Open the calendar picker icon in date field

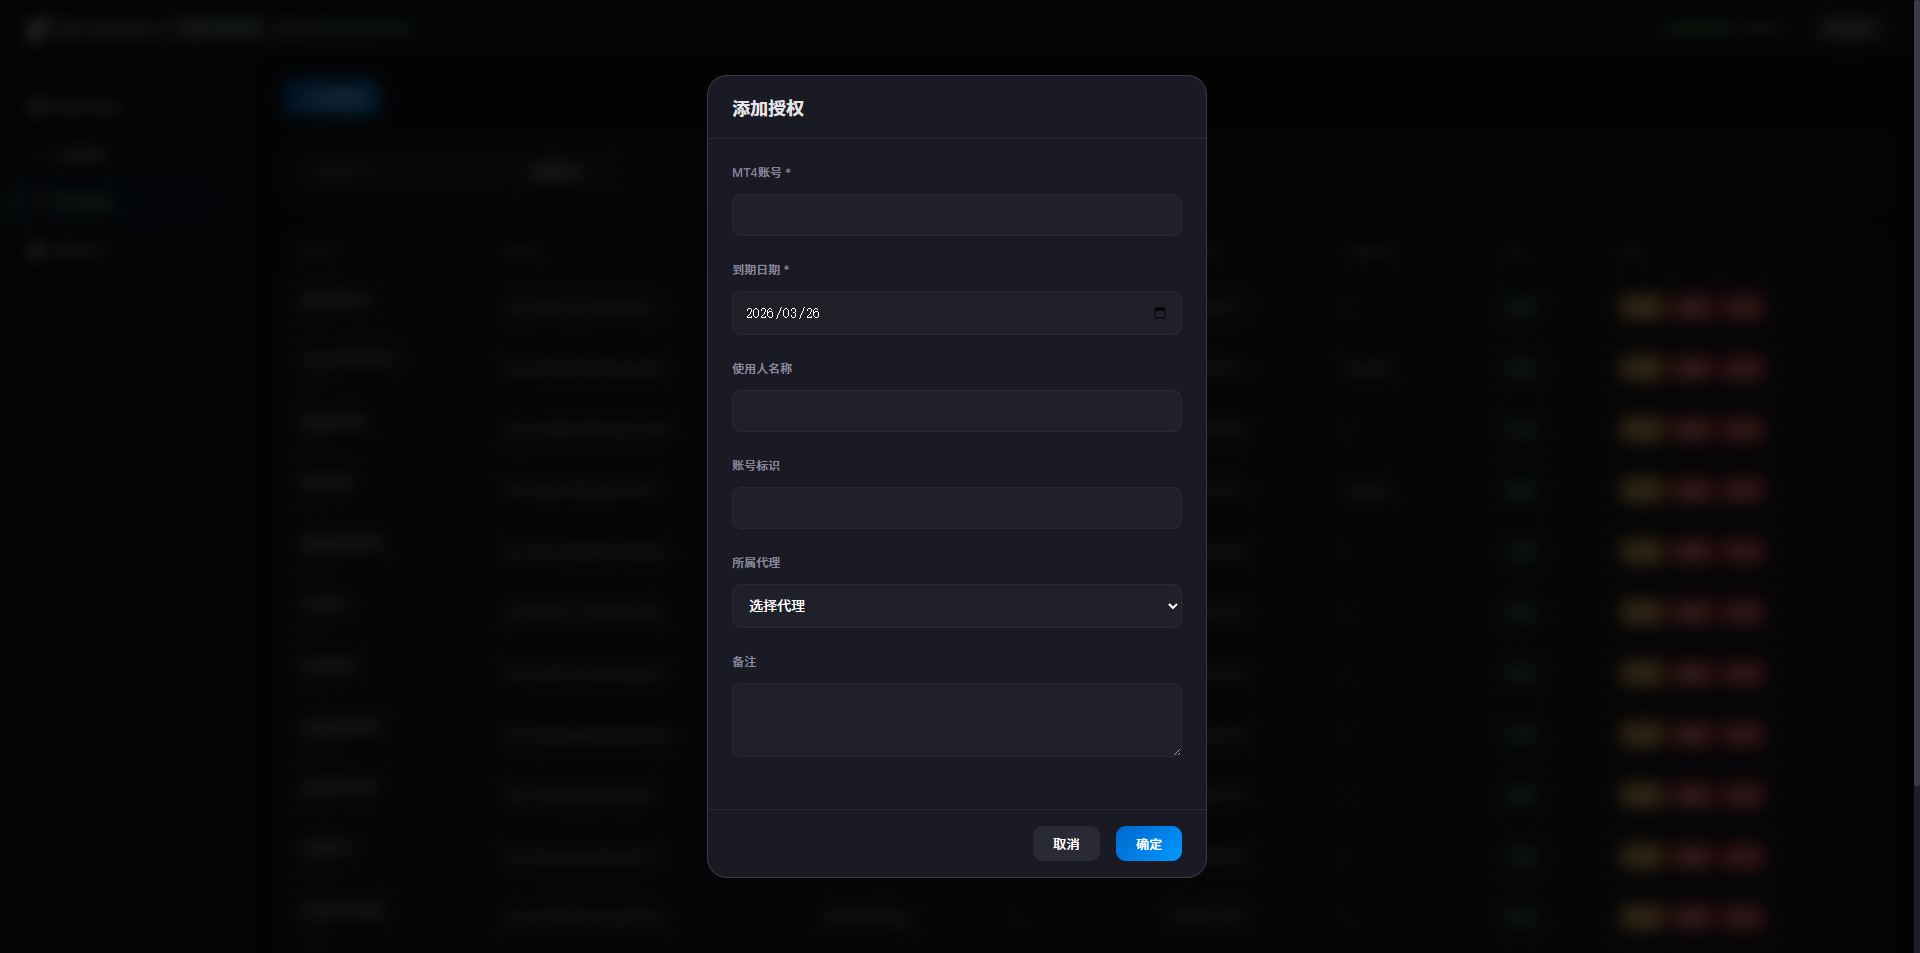pyautogui.click(x=1159, y=313)
